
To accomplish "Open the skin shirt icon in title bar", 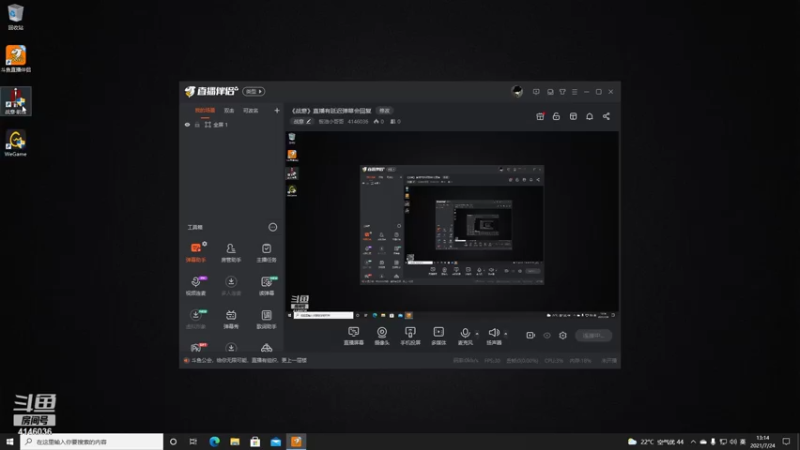I will click(562, 92).
